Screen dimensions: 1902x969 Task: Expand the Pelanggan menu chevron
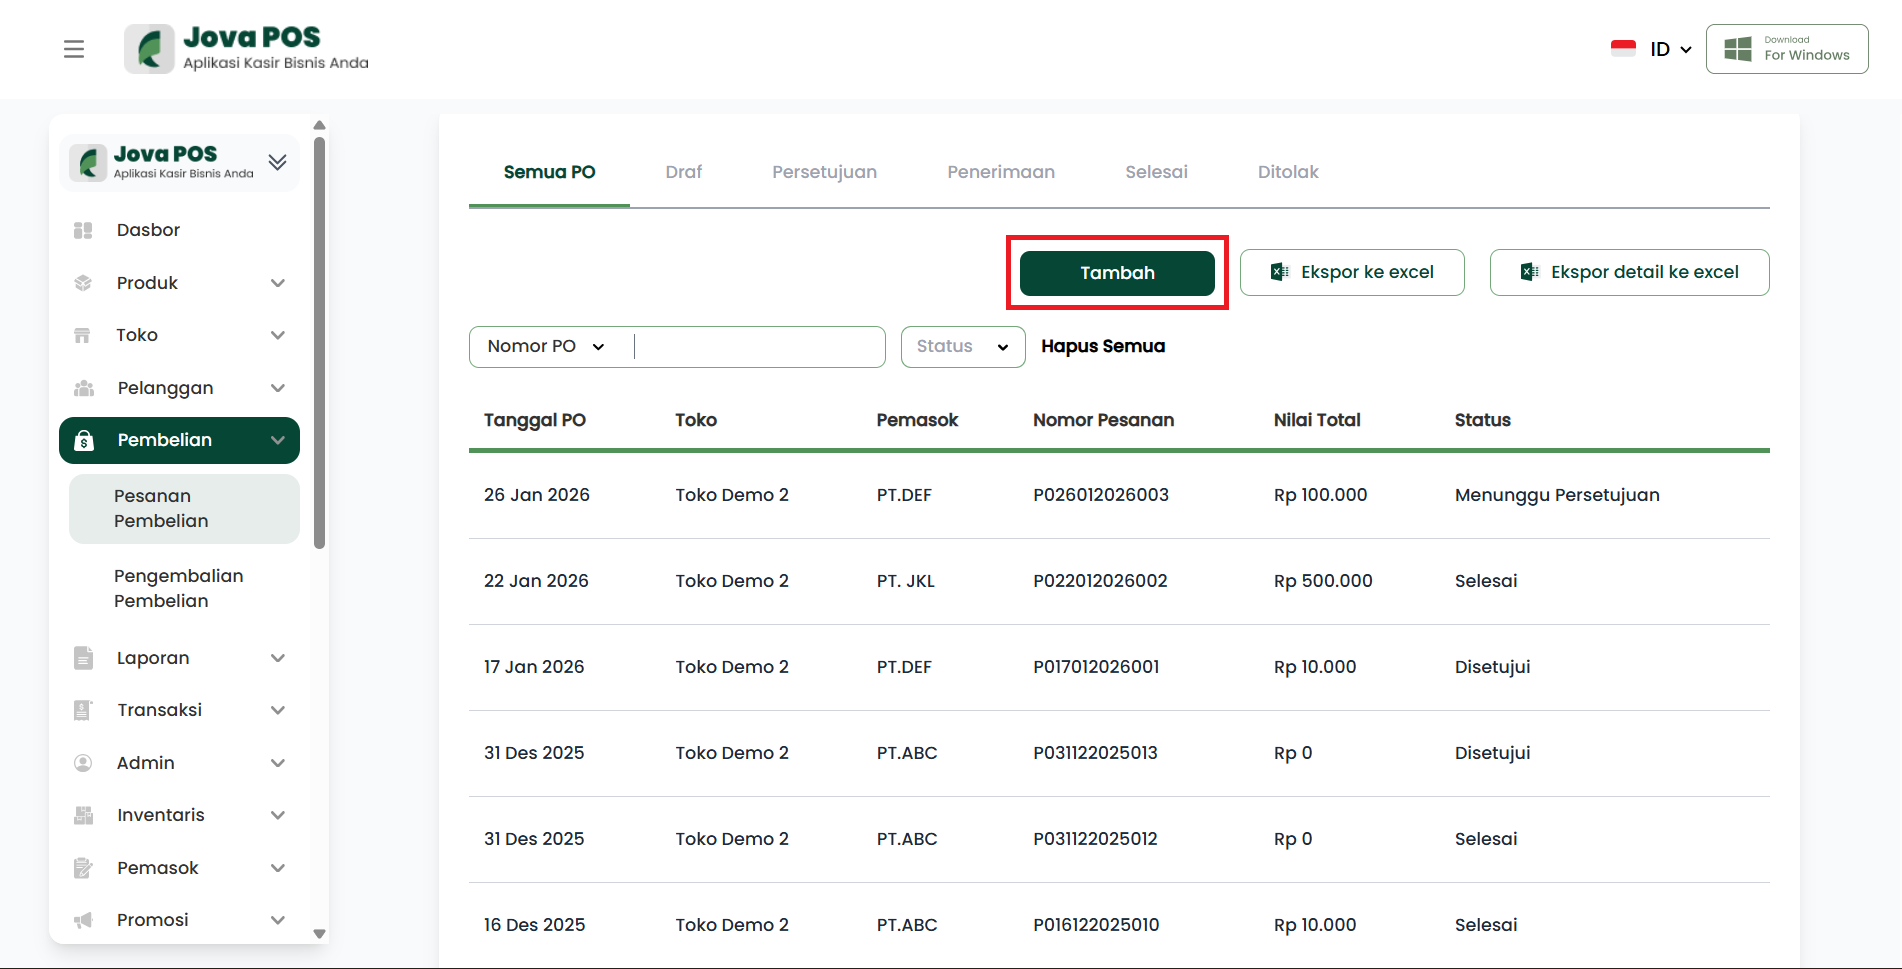click(278, 388)
